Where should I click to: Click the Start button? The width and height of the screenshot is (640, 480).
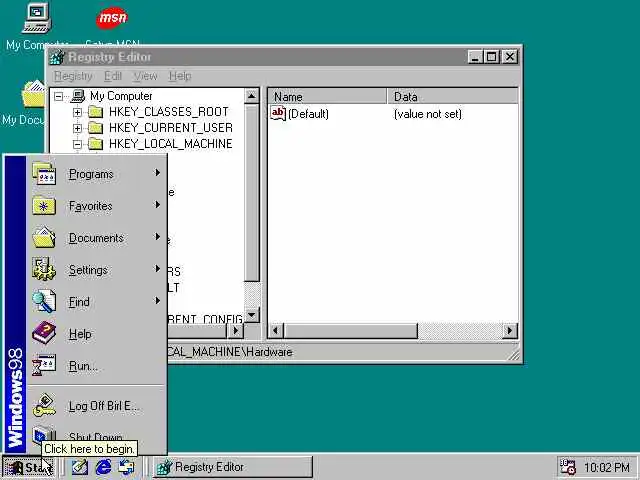28,467
